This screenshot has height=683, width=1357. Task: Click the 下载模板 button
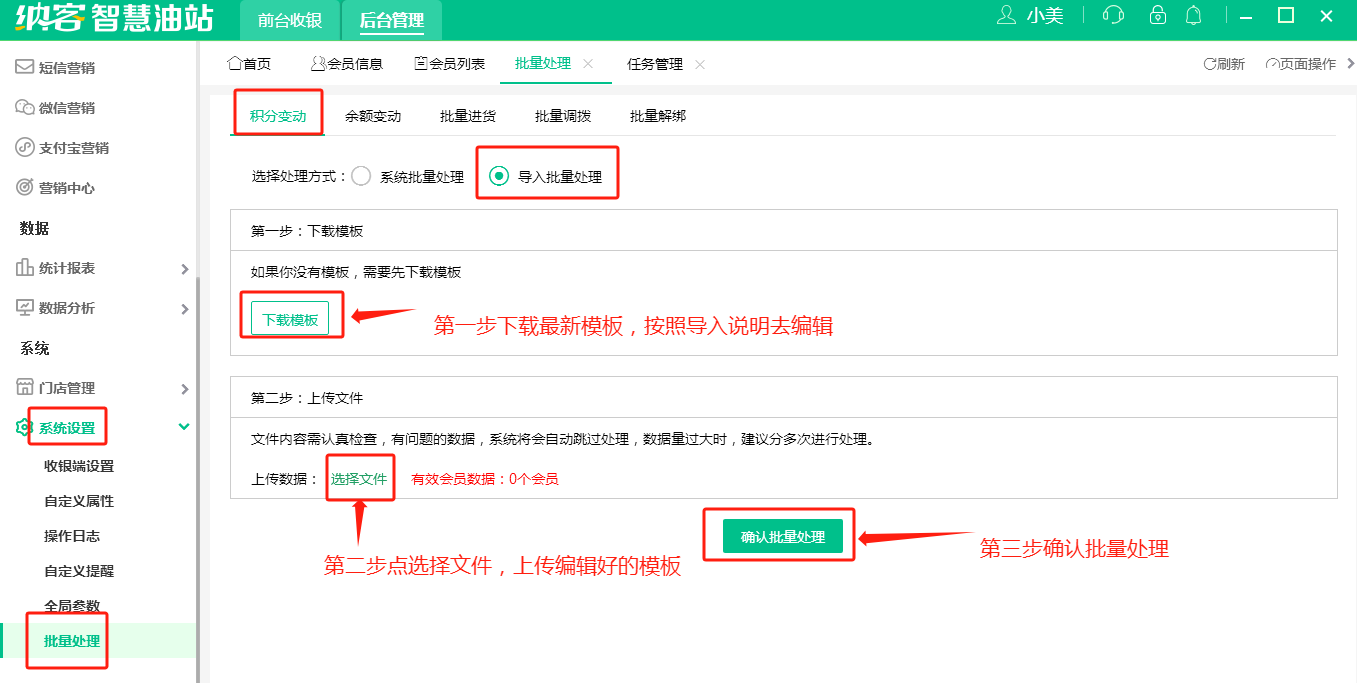(290, 320)
